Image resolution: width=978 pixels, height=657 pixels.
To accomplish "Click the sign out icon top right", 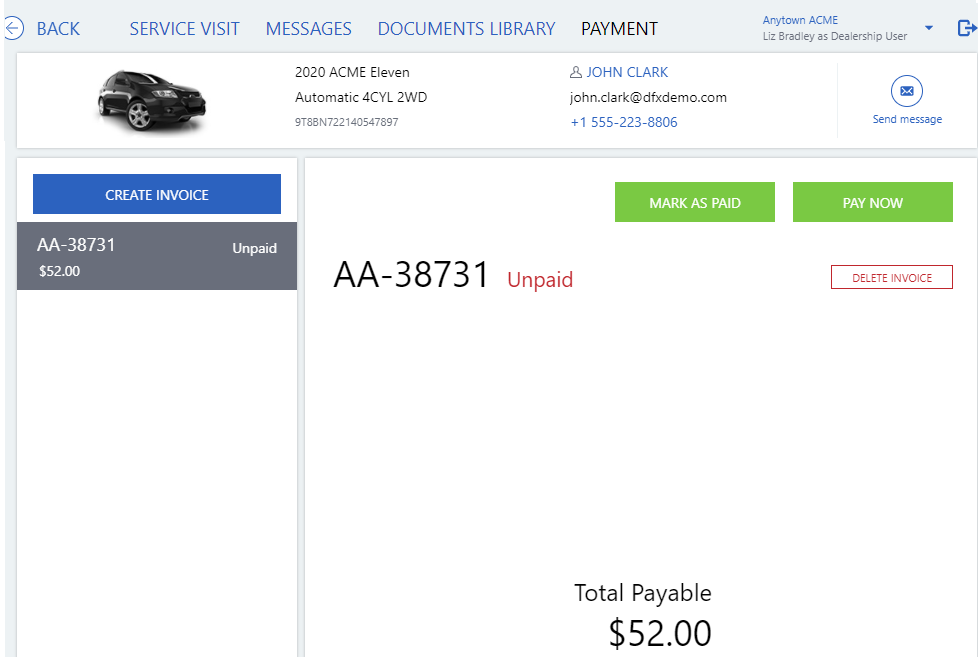I will 967,27.
